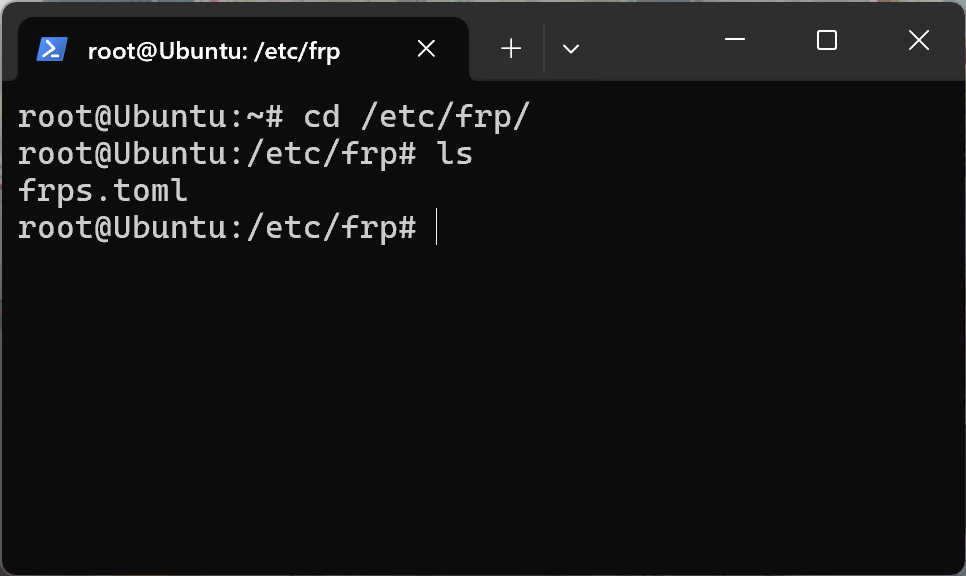Open a new tab with plus icon
The image size is (966, 576).
[x=511, y=49]
